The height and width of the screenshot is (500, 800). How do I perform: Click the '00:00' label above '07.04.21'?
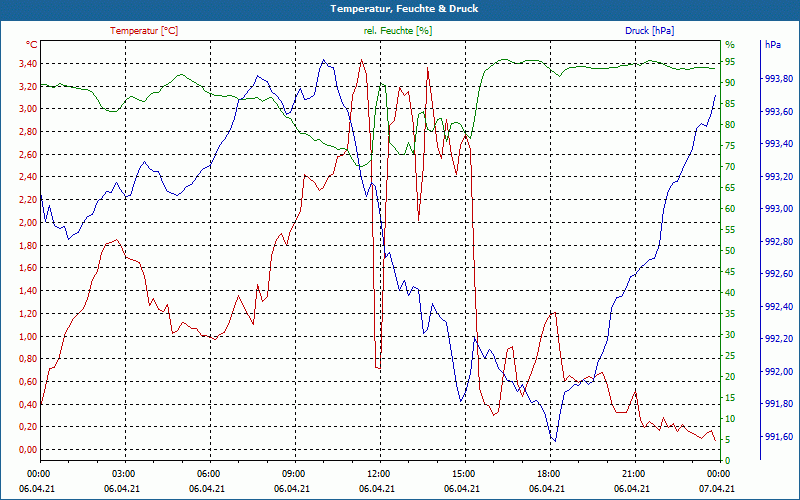click(x=718, y=473)
